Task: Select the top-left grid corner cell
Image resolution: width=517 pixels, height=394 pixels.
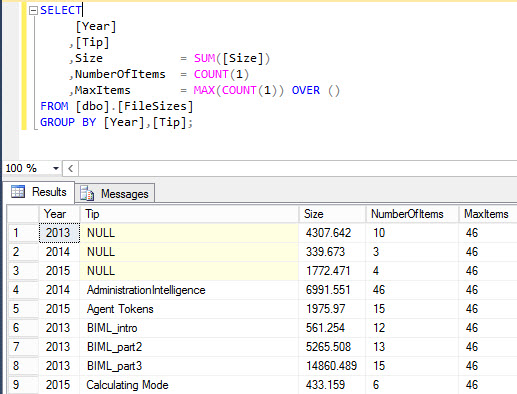Action: tap(23, 214)
